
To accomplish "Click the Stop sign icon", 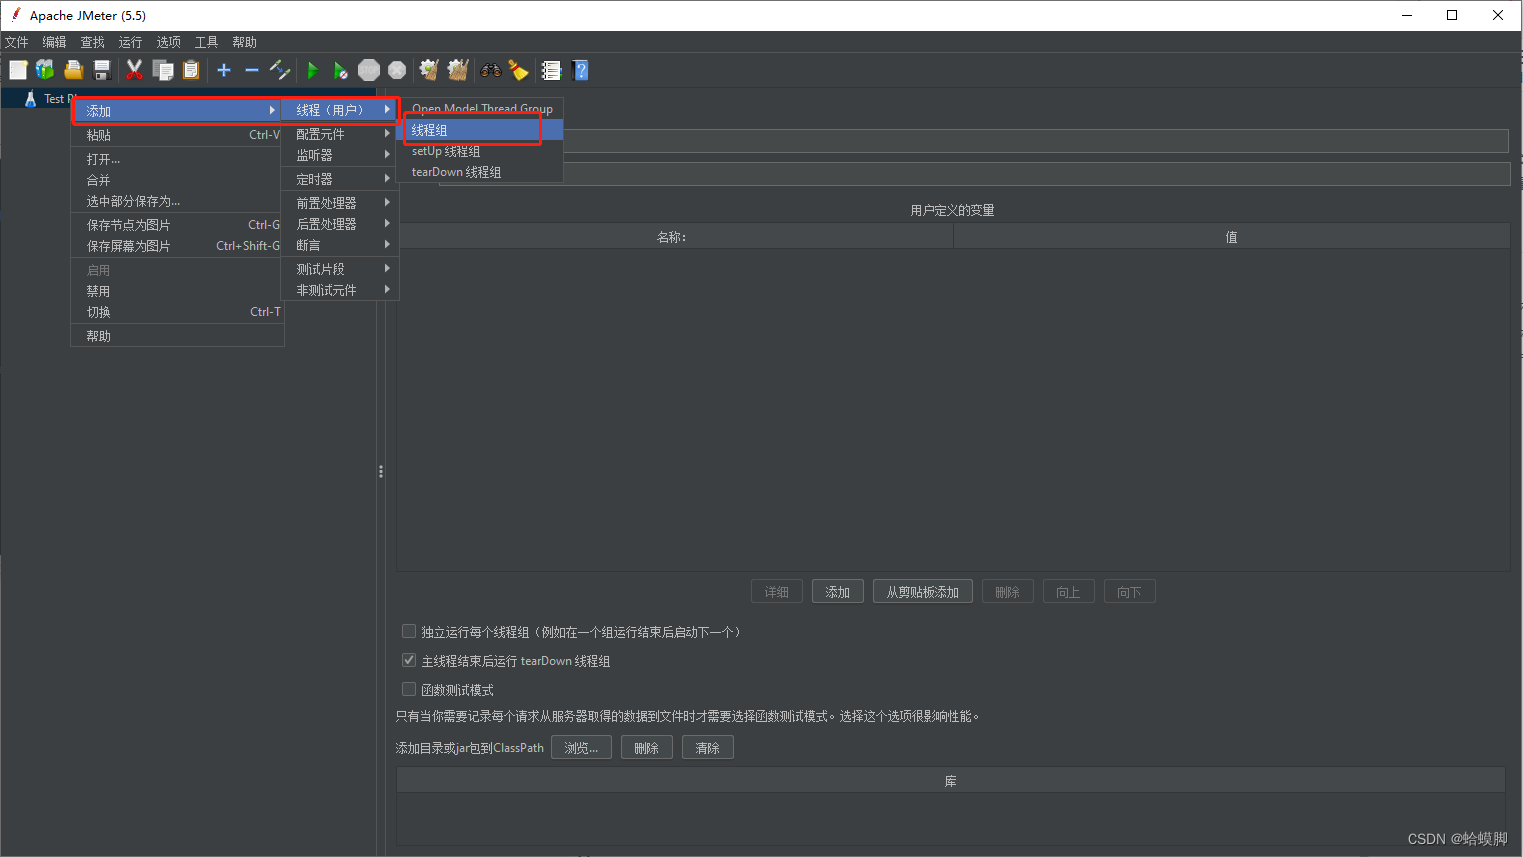I will point(369,70).
